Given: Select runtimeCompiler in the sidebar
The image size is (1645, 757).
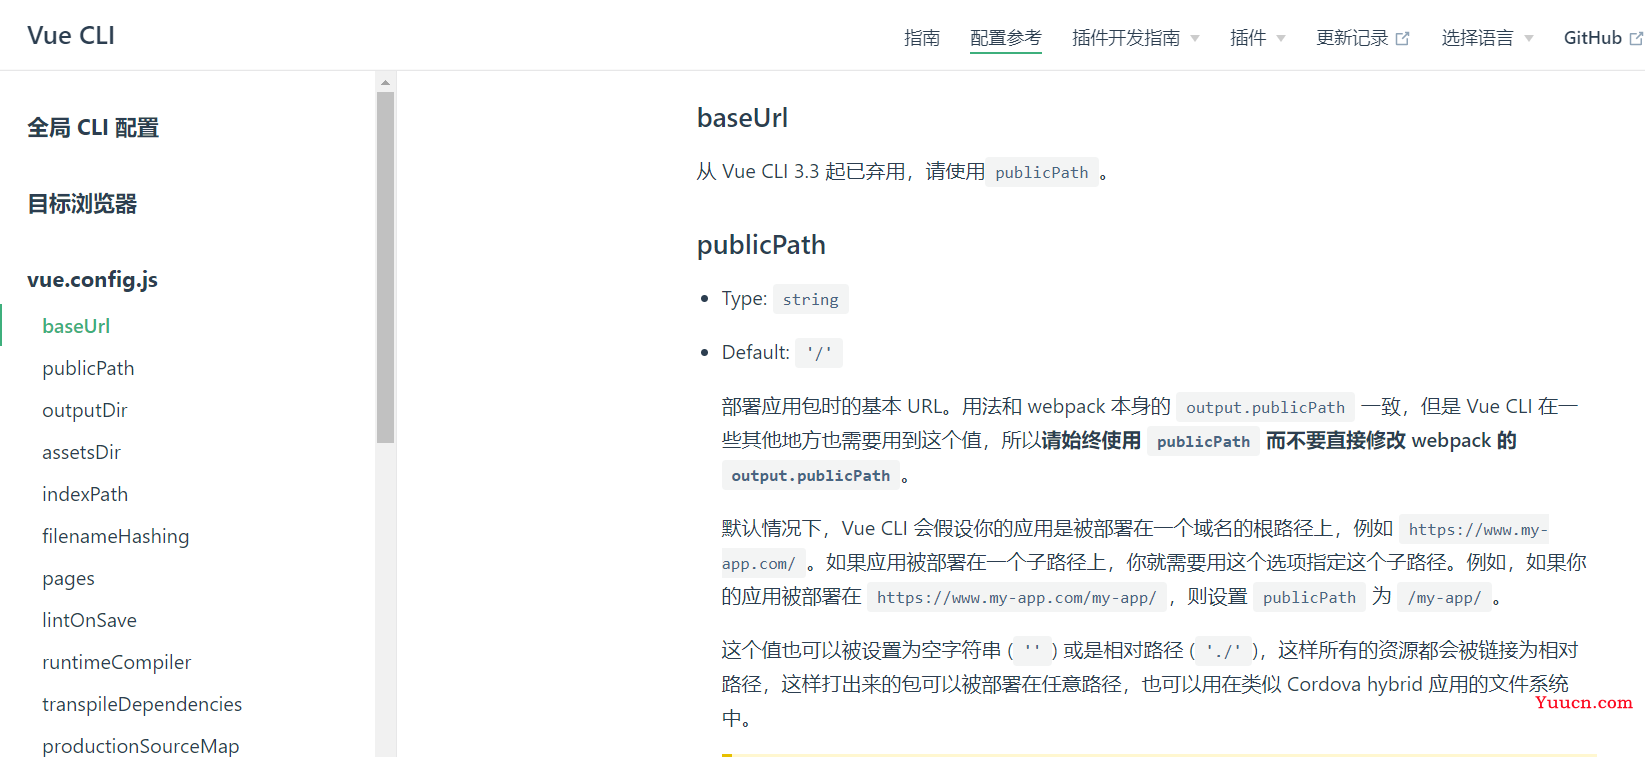Looking at the screenshot, I should [116, 662].
